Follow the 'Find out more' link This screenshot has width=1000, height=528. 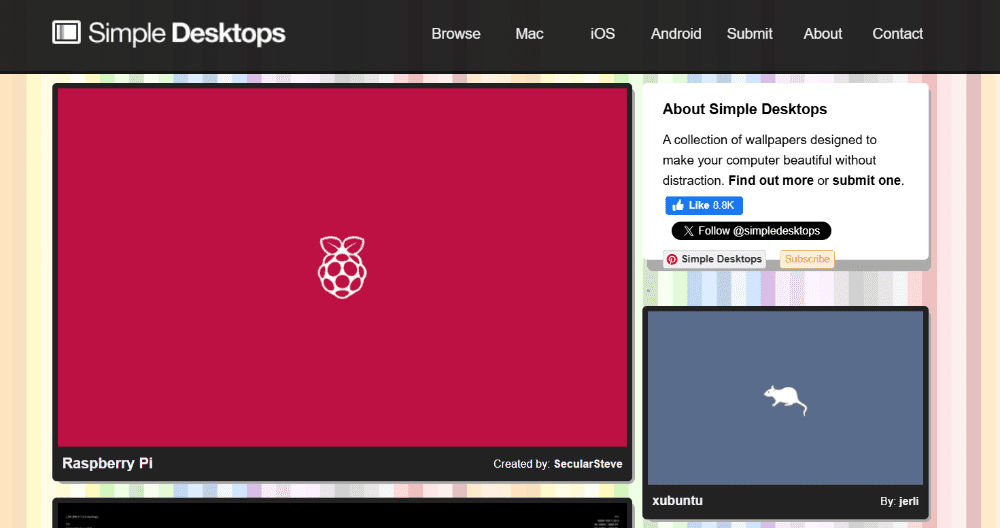tap(771, 180)
